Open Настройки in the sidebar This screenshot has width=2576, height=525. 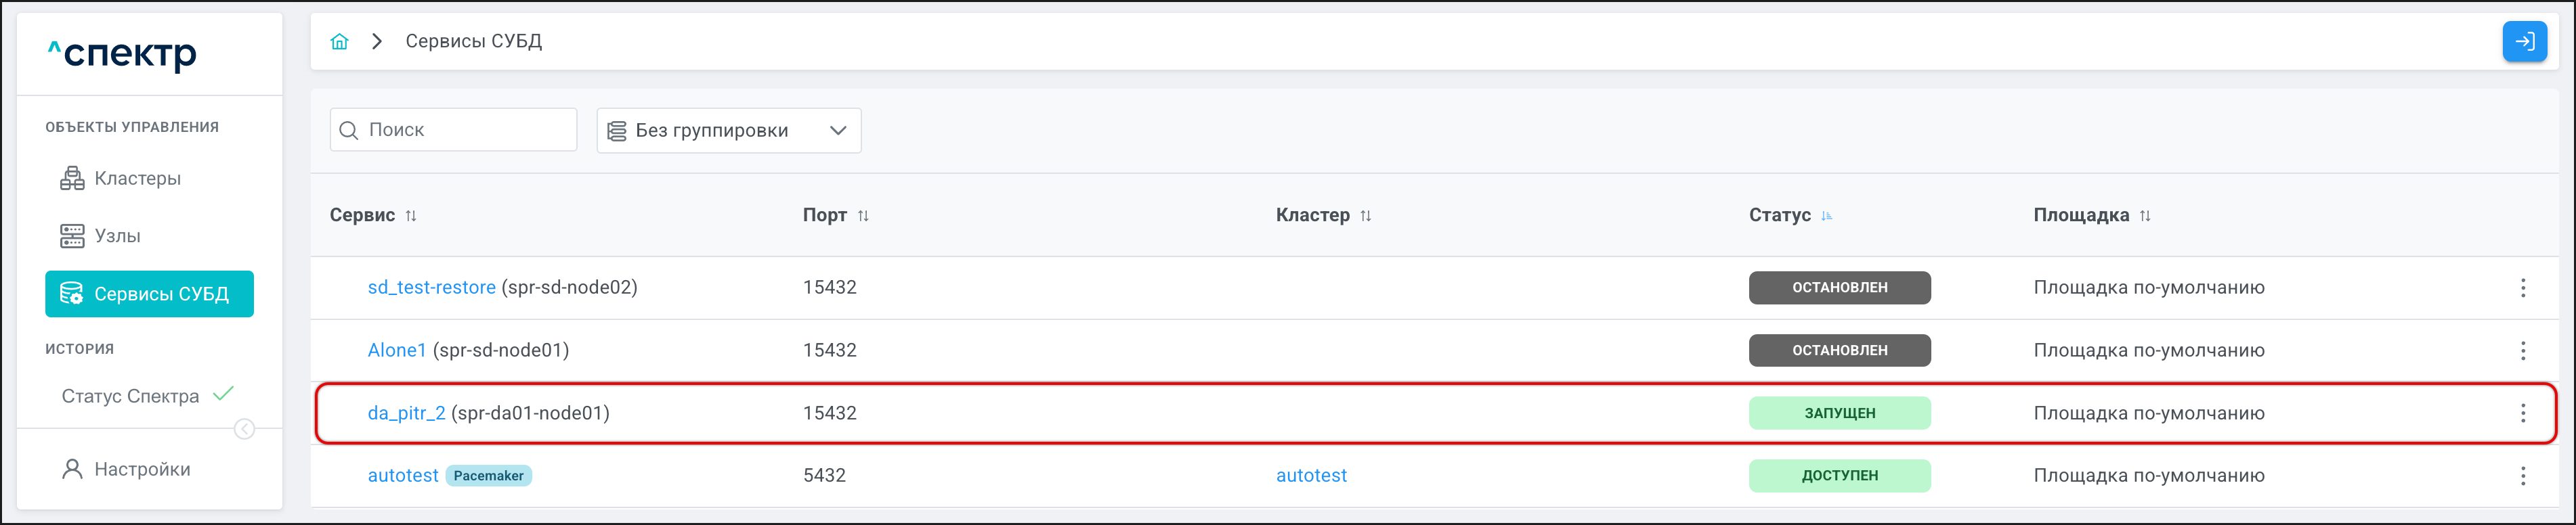click(141, 469)
